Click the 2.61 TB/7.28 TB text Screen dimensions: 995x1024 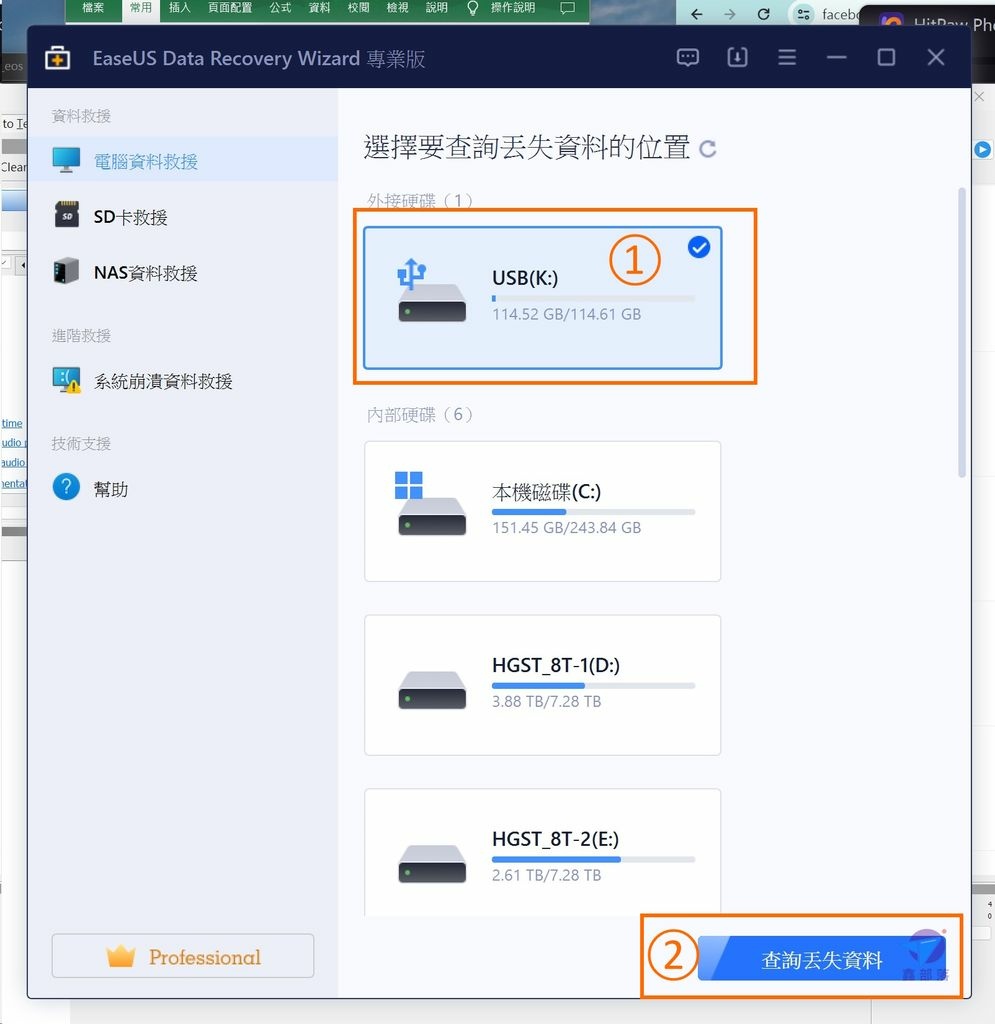[x=546, y=875]
